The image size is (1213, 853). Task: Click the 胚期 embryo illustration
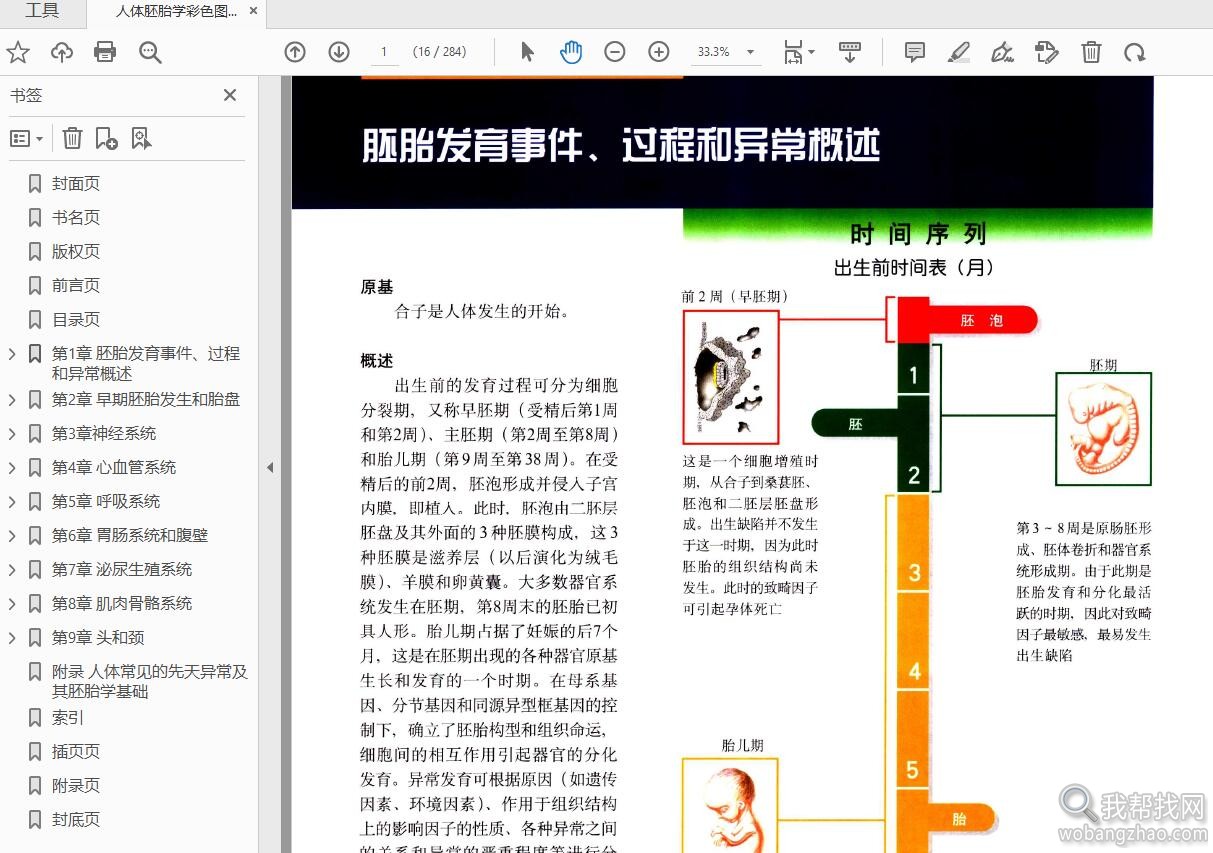click(x=1103, y=429)
